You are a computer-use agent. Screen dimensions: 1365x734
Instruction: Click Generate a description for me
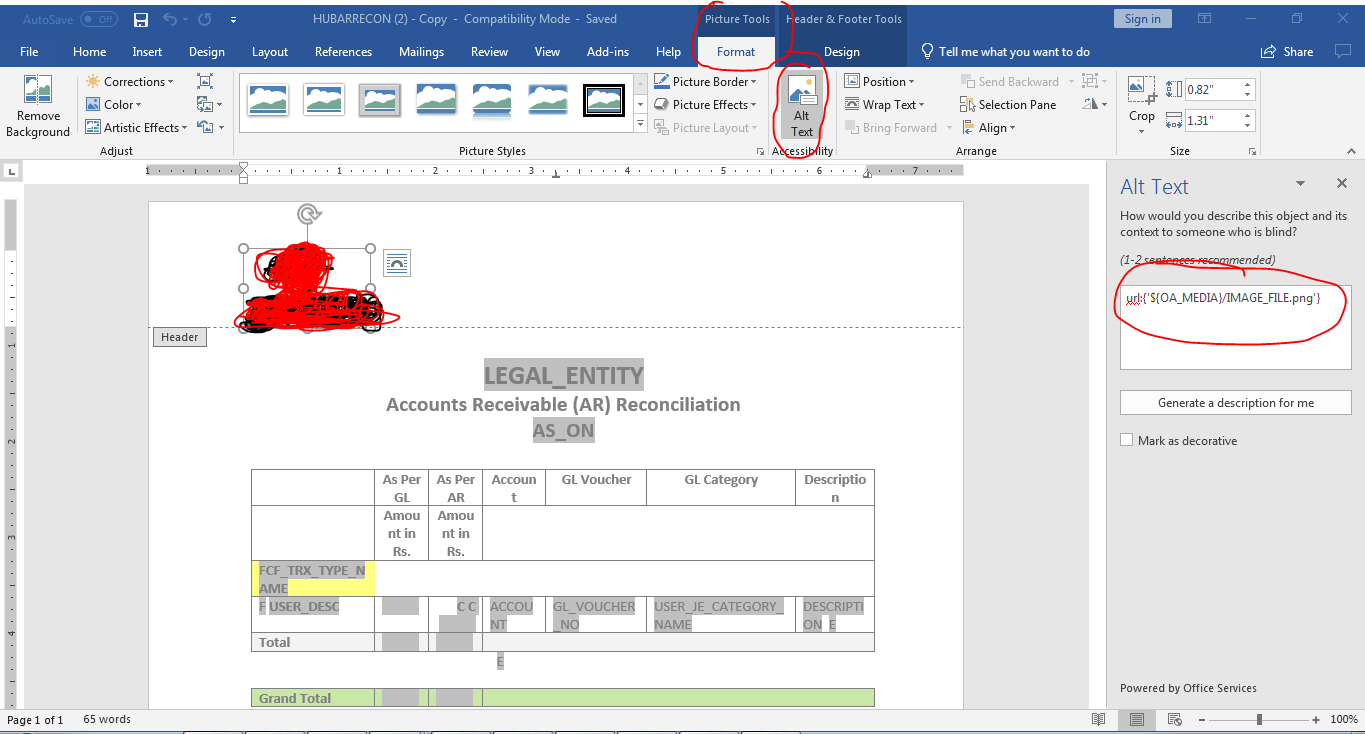point(1235,402)
